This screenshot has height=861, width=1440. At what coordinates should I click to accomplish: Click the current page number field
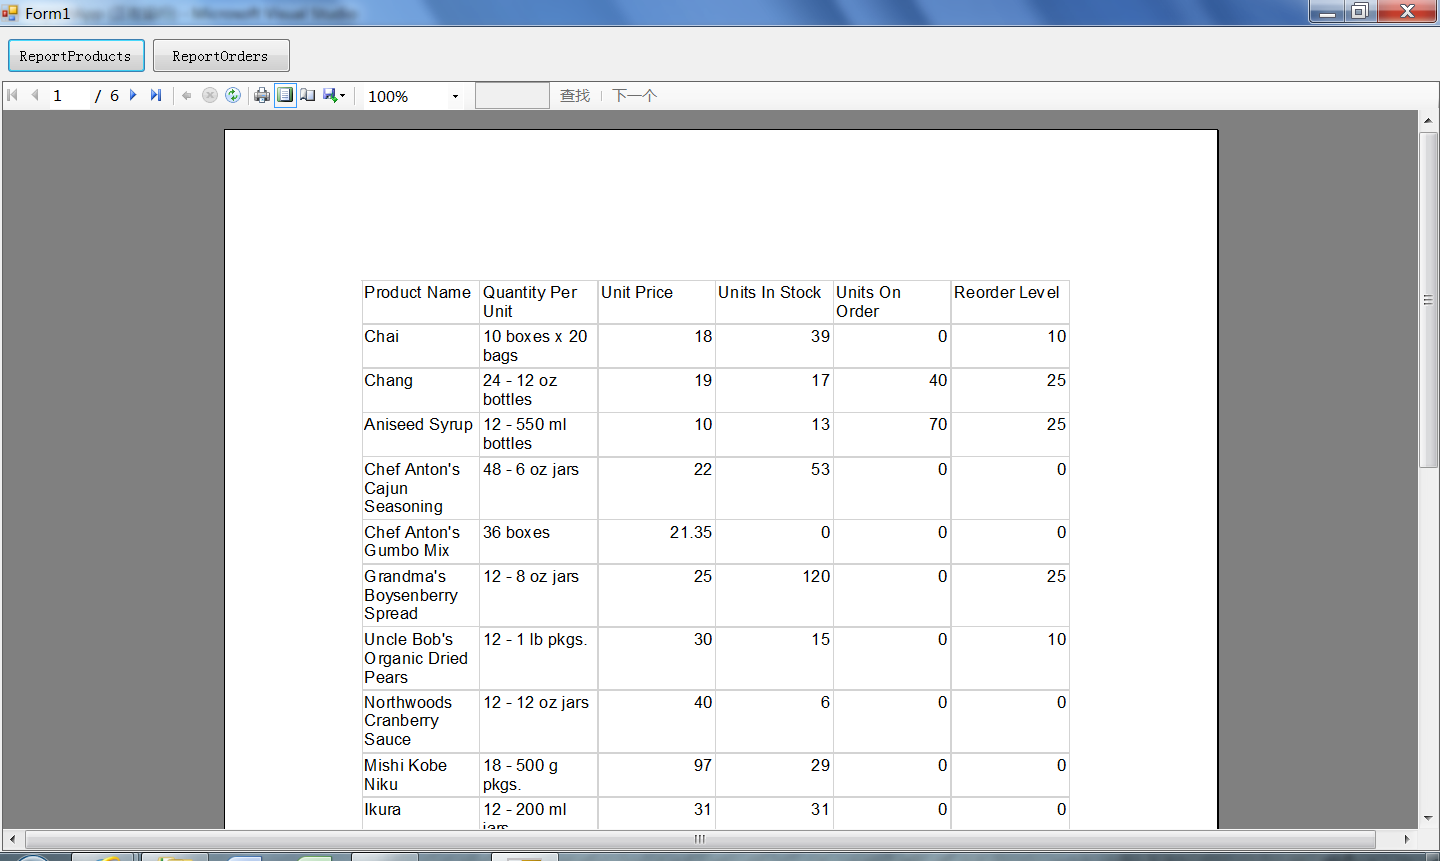(x=68, y=95)
